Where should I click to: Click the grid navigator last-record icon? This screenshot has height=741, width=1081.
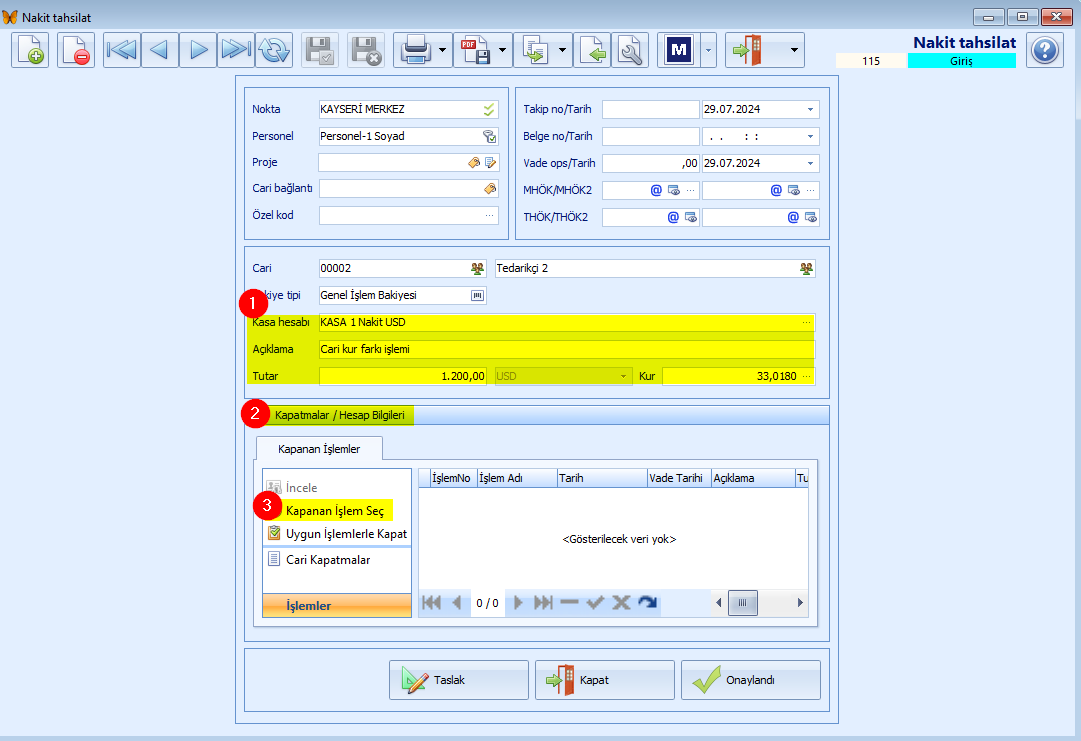pos(543,602)
